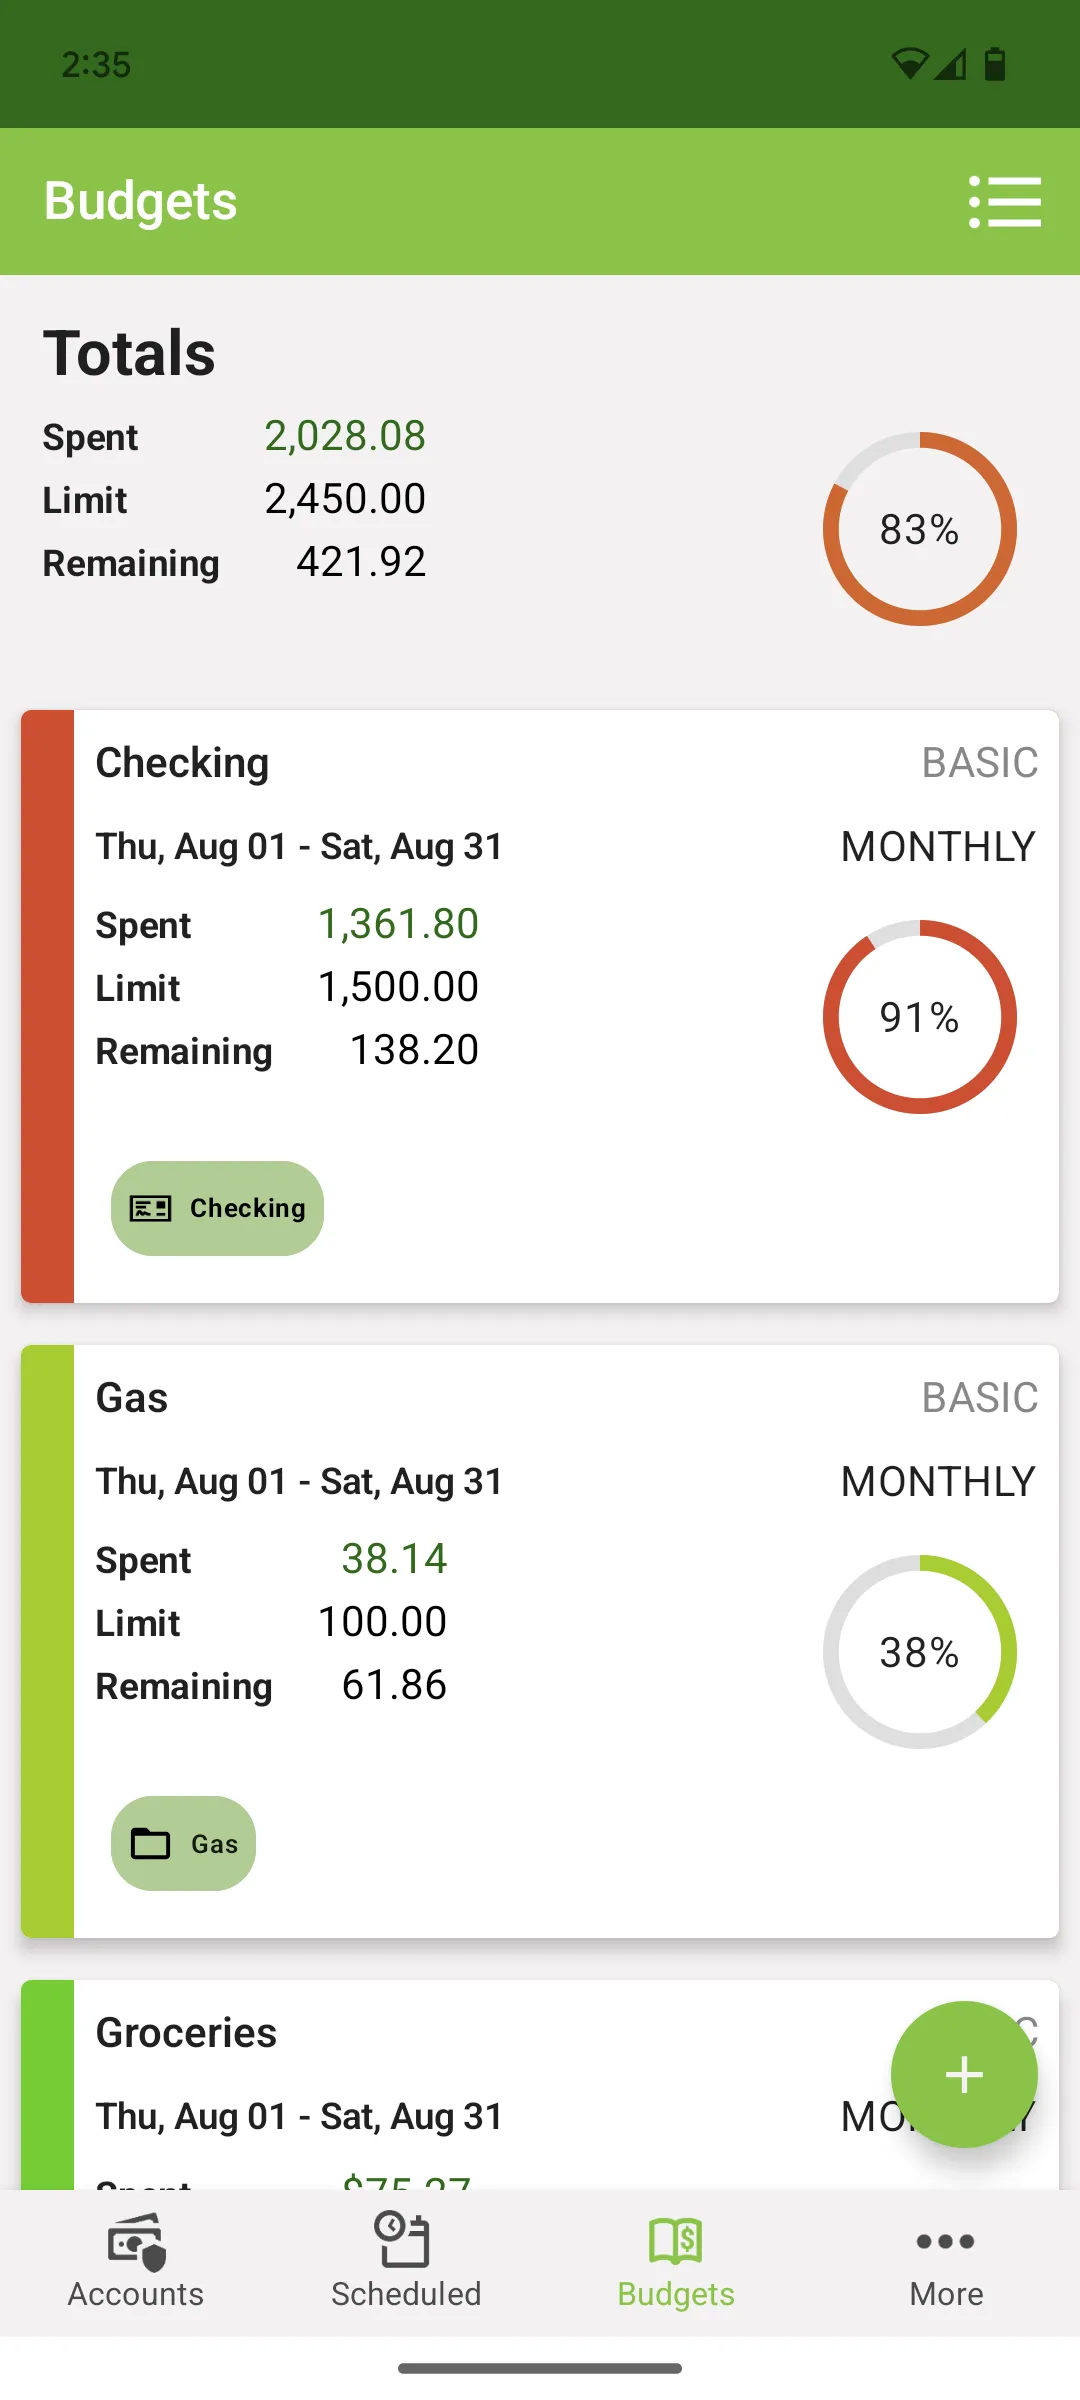Open the Accounts tab icon
1080x2400 pixels.
click(x=136, y=2241)
